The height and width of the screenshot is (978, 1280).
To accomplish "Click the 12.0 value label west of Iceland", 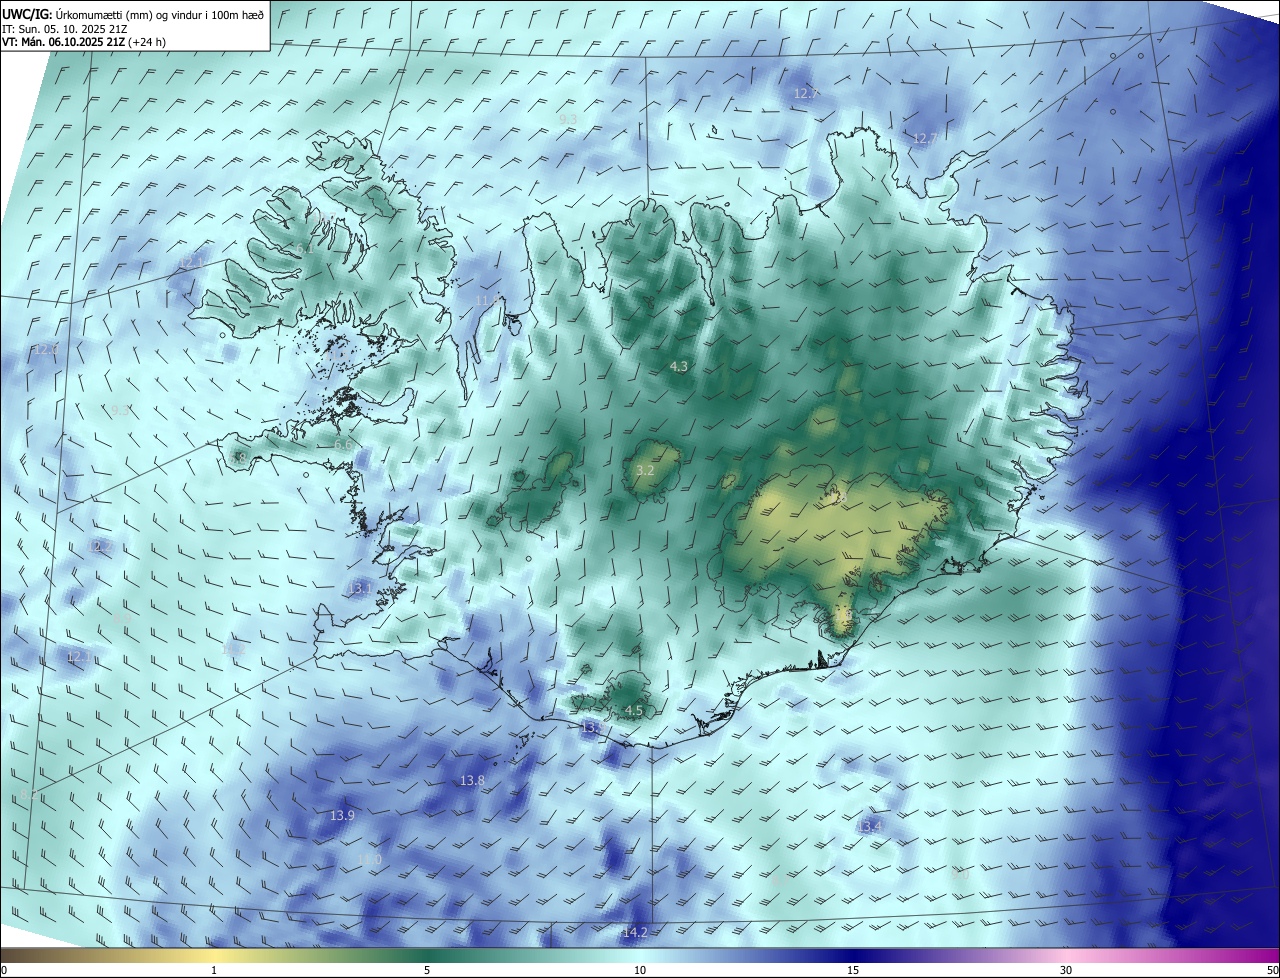I will [x=45, y=349].
